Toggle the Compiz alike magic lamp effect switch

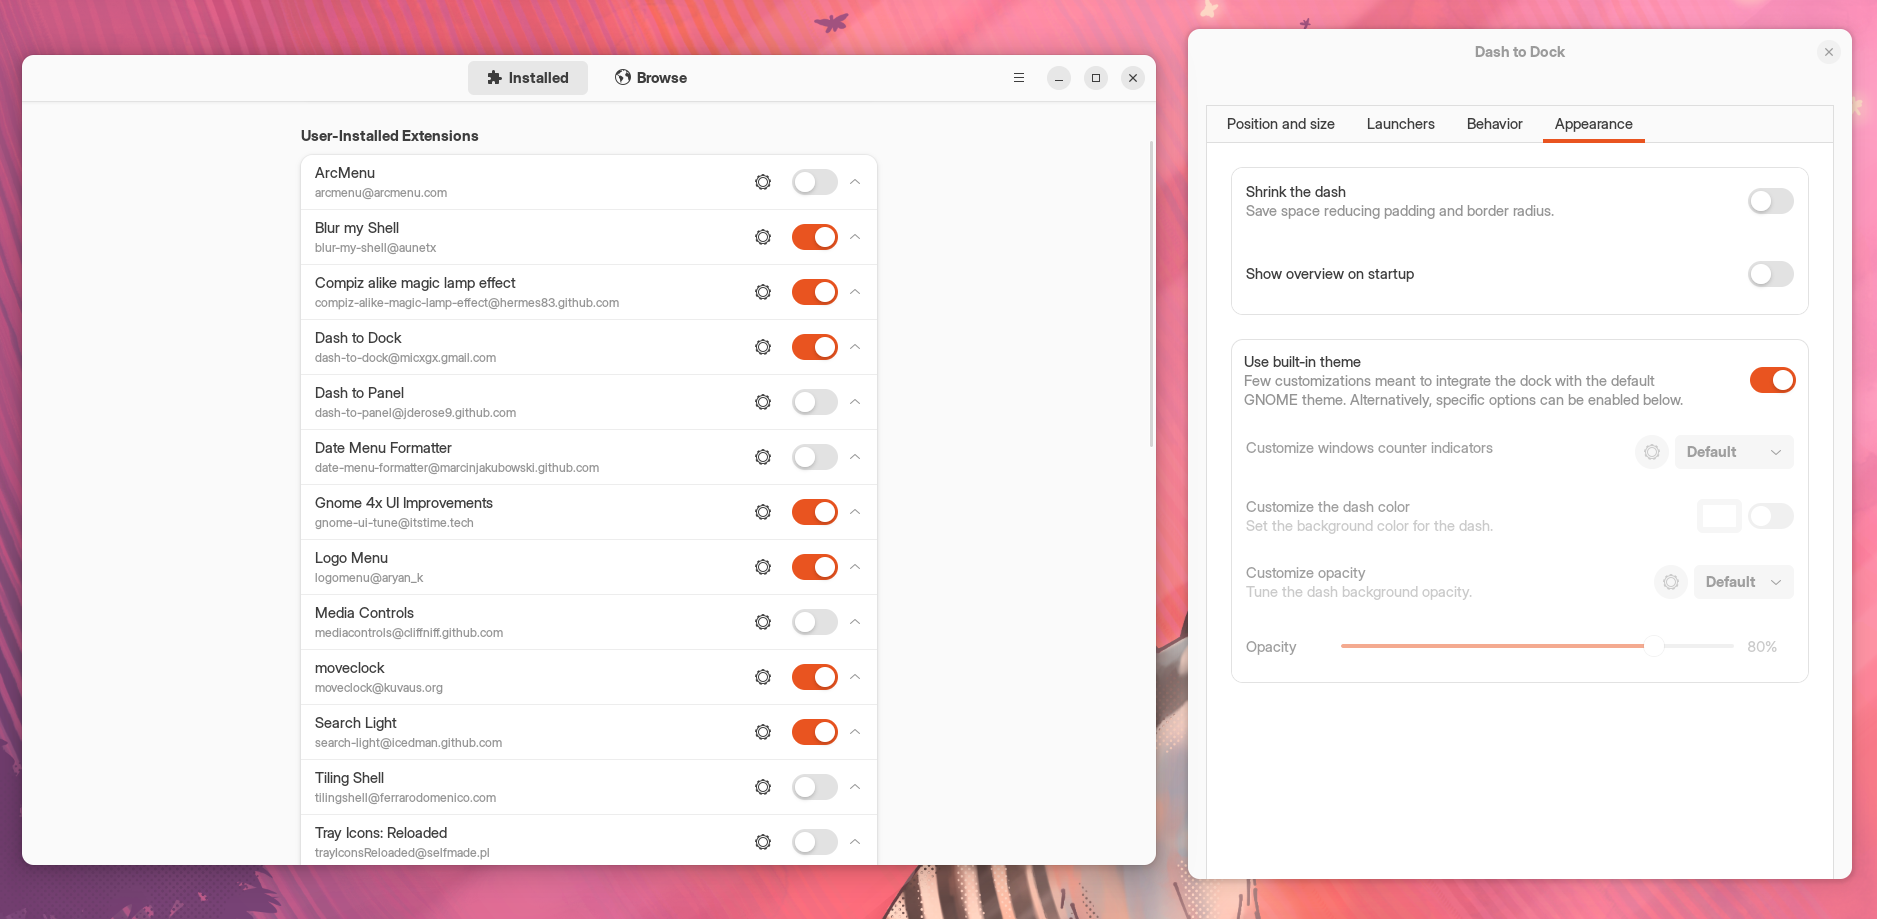pos(815,292)
